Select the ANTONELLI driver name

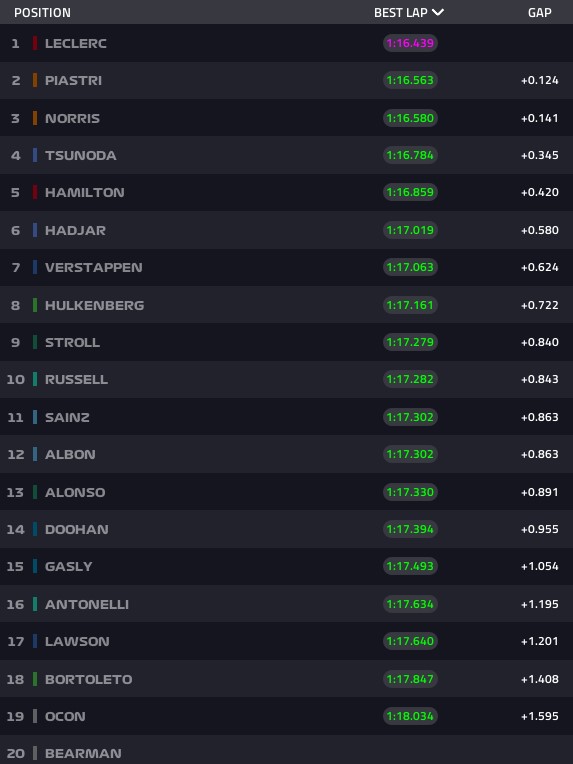click(x=87, y=604)
